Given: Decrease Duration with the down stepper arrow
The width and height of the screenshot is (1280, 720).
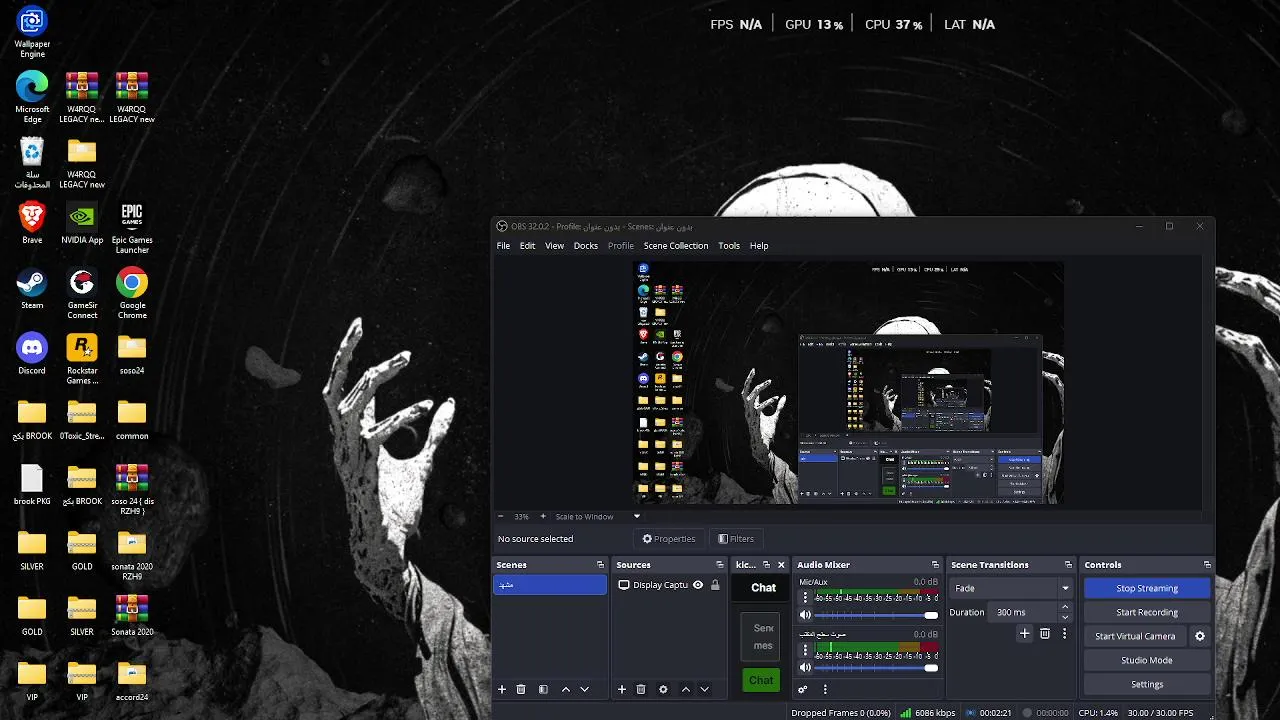Looking at the screenshot, I should [x=1064, y=617].
